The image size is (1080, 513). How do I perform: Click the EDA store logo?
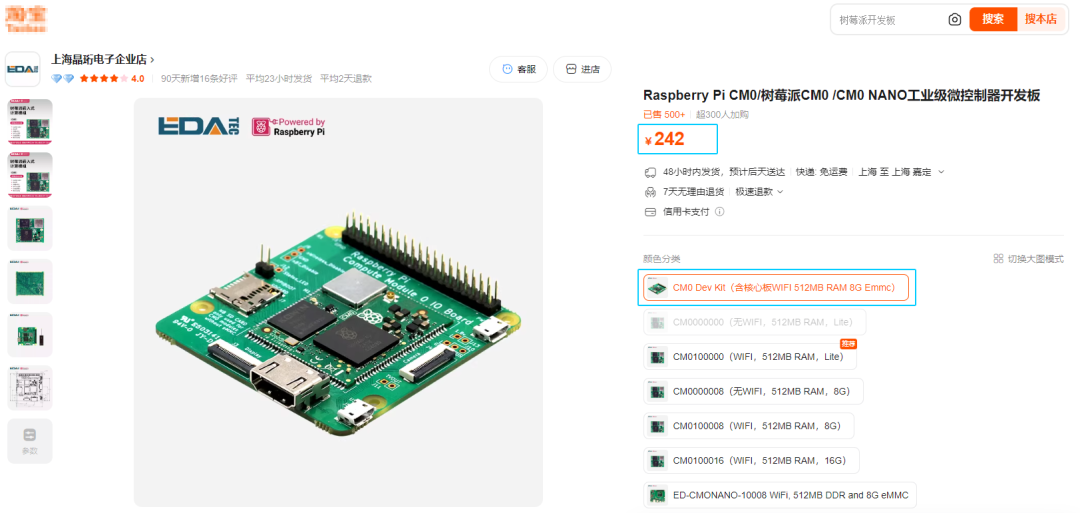(x=23, y=69)
